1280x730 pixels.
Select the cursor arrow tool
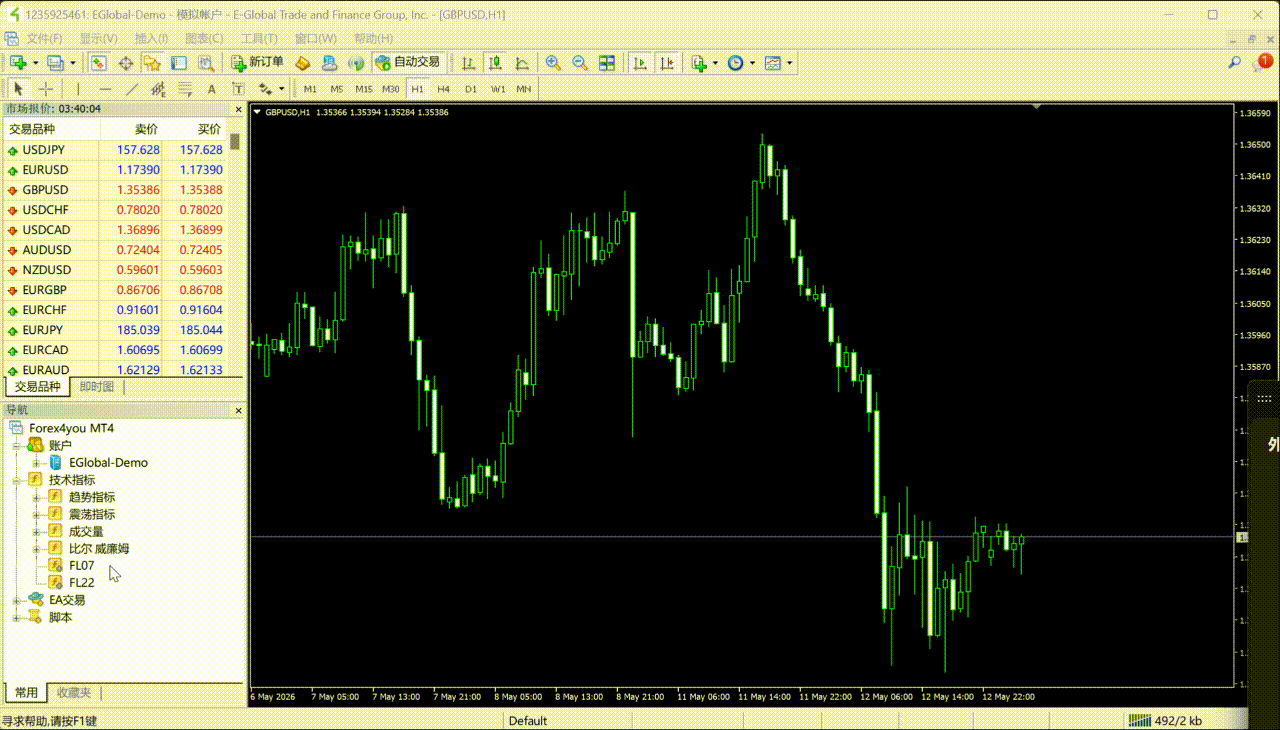coord(18,88)
